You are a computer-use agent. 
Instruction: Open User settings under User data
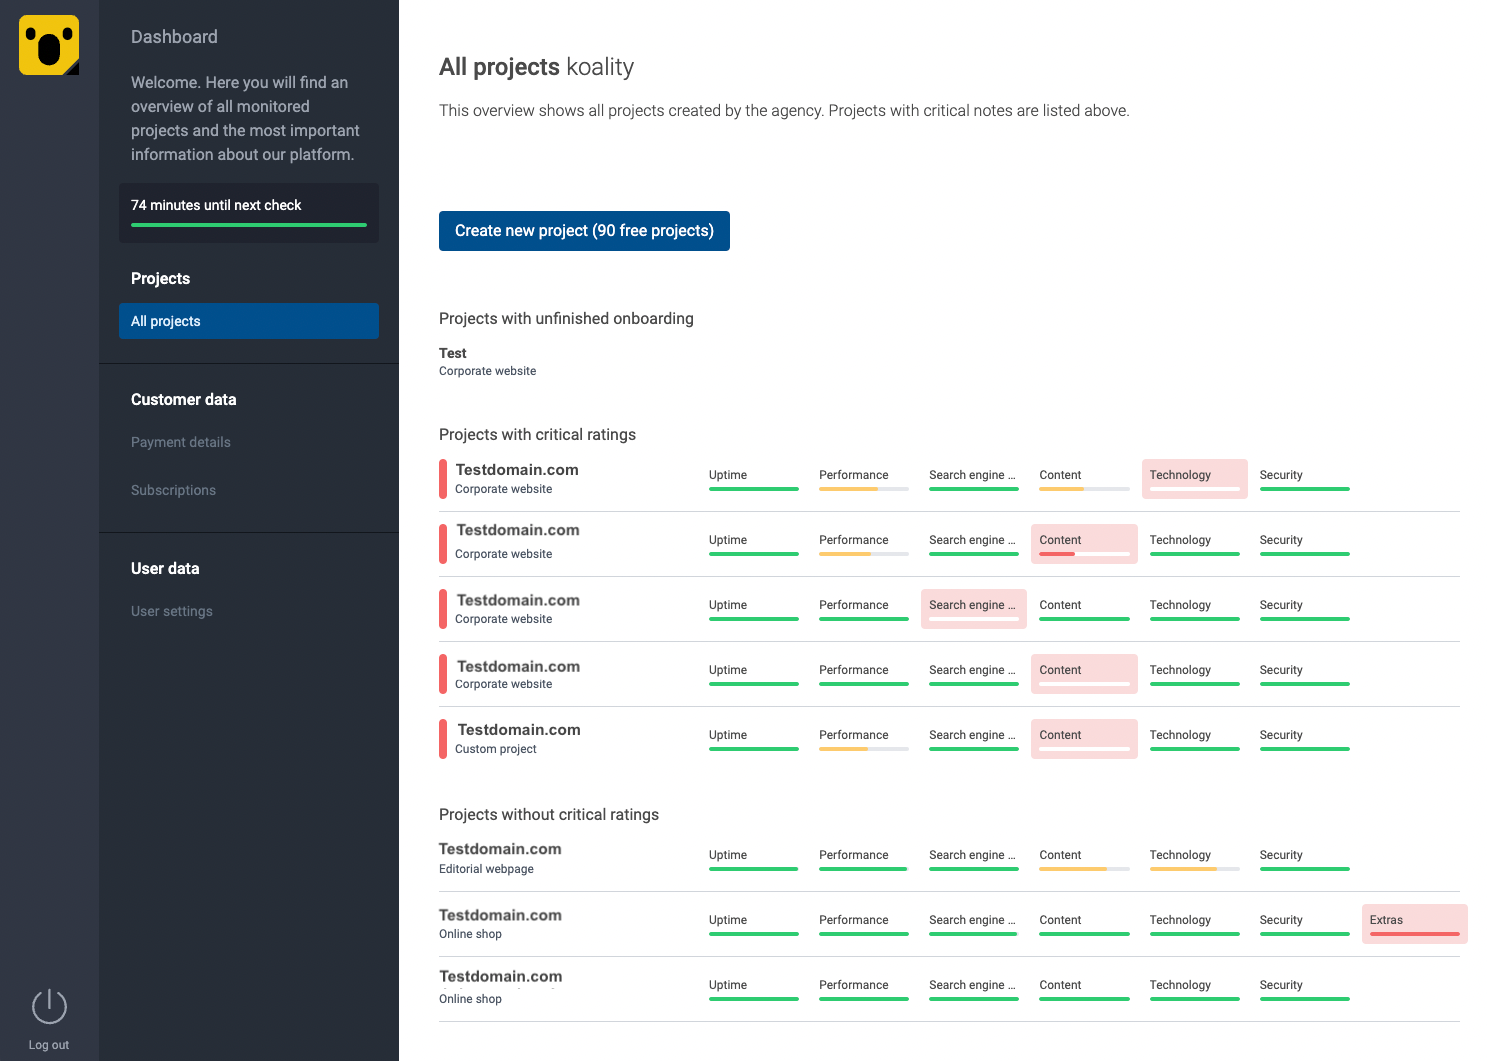[x=171, y=611]
